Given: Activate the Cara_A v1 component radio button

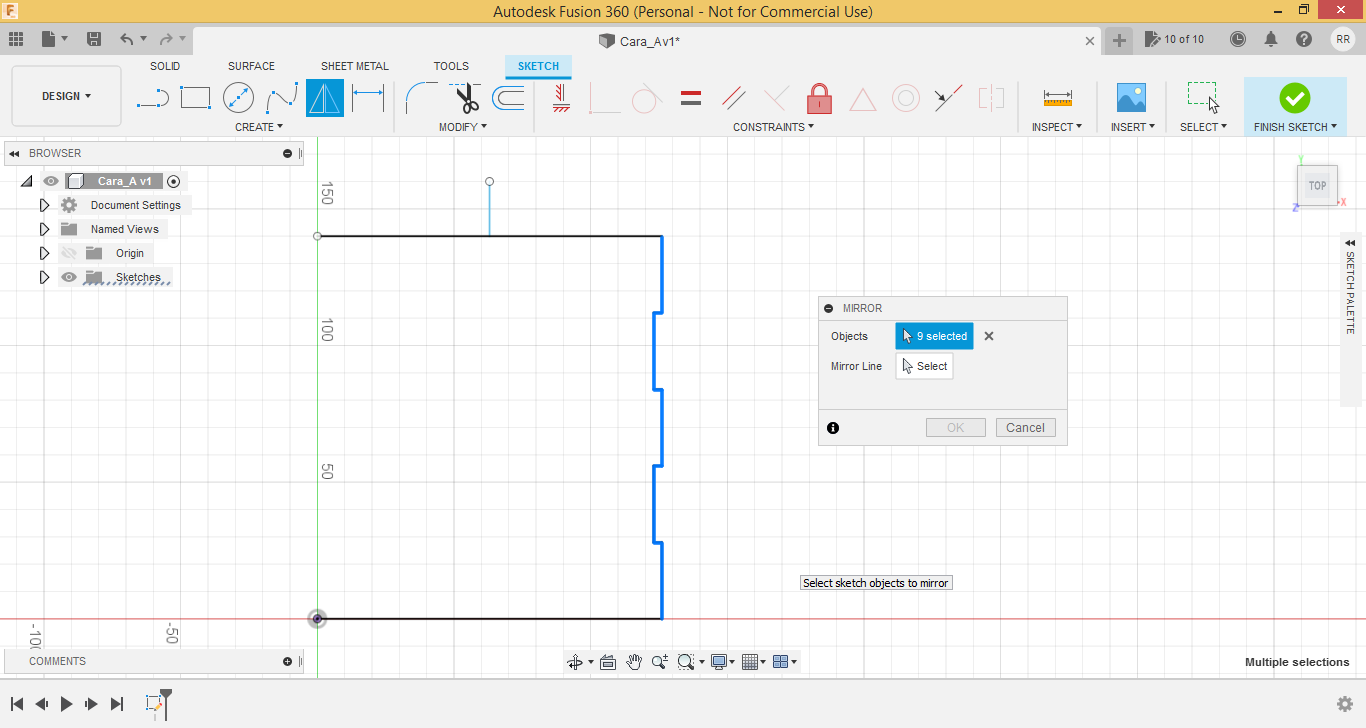Looking at the screenshot, I should [174, 181].
